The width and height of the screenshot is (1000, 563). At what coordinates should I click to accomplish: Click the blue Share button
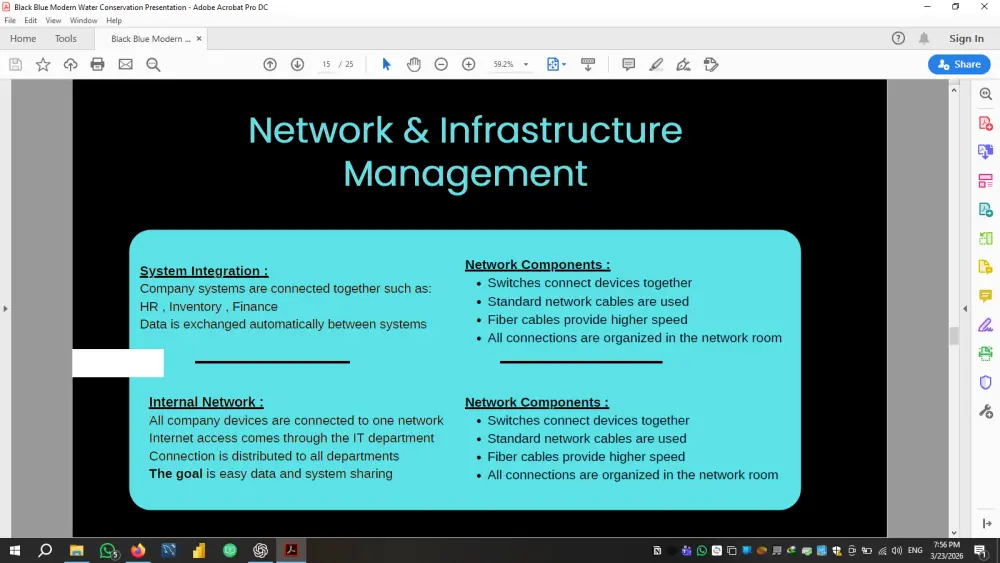[959, 64]
